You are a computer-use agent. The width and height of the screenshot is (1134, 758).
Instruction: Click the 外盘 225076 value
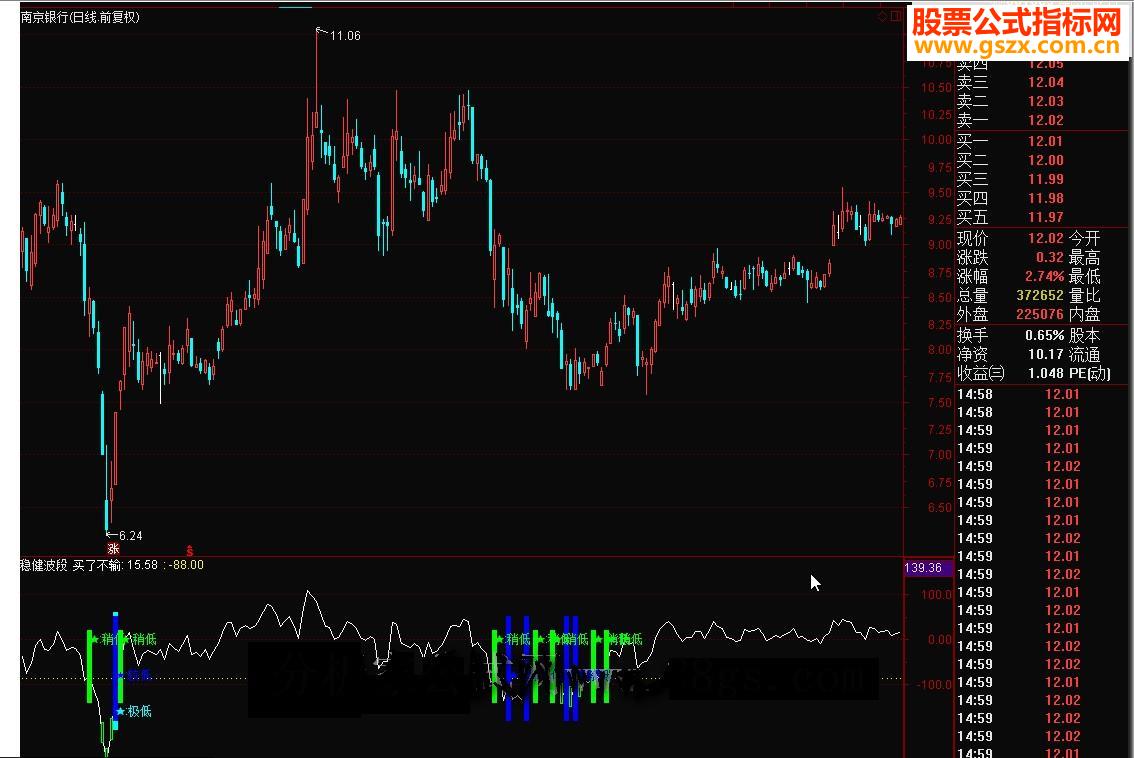click(1040, 314)
